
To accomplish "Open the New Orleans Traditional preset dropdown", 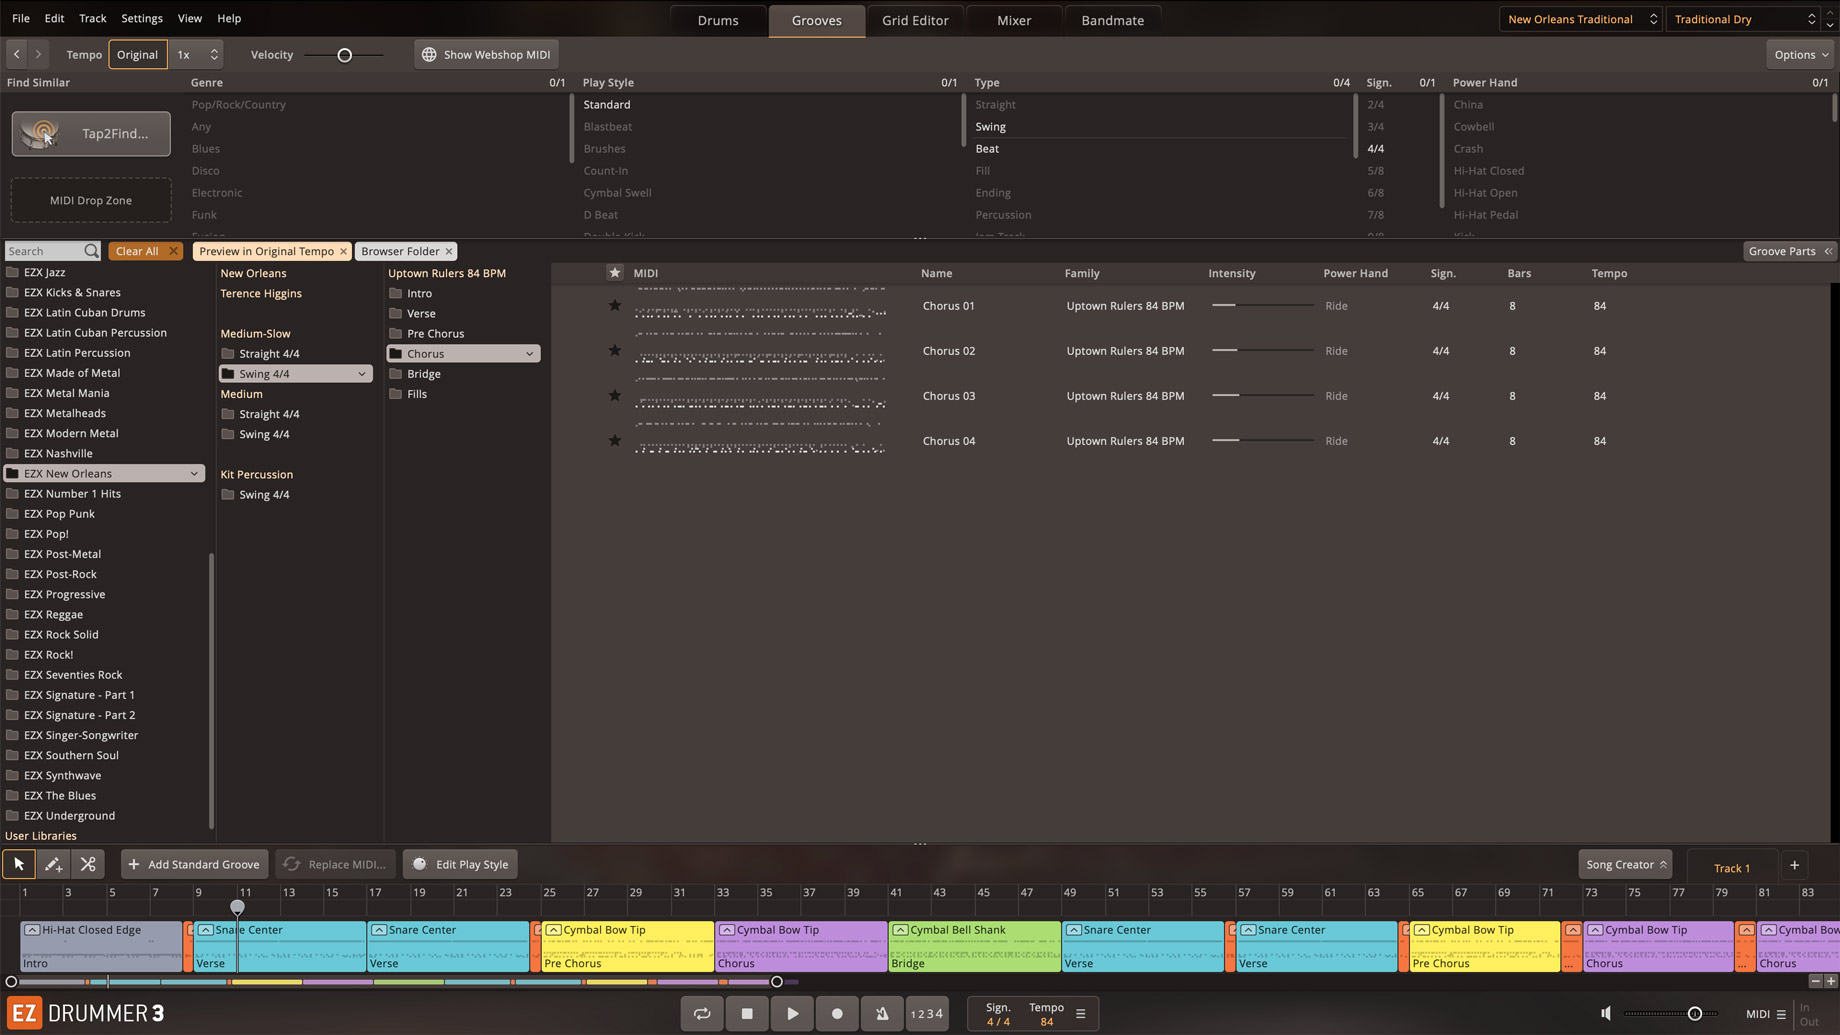I will tap(1580, 19).
